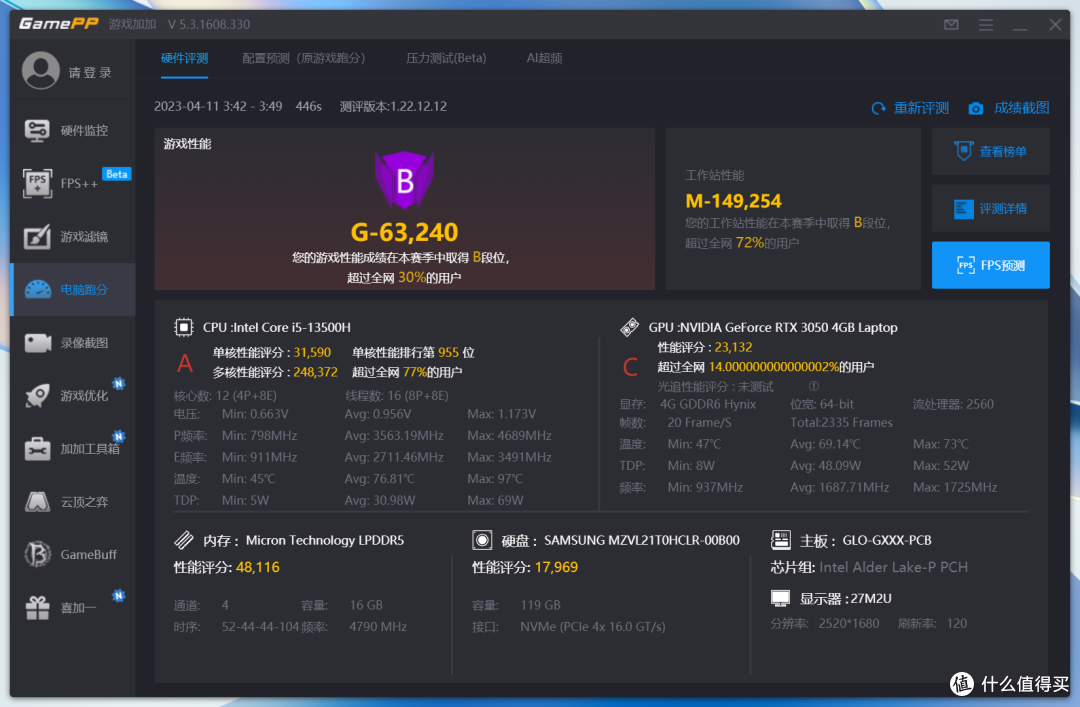Click the 请登录 login text
Screen dimensions: 1080x707
coord(90,72)
